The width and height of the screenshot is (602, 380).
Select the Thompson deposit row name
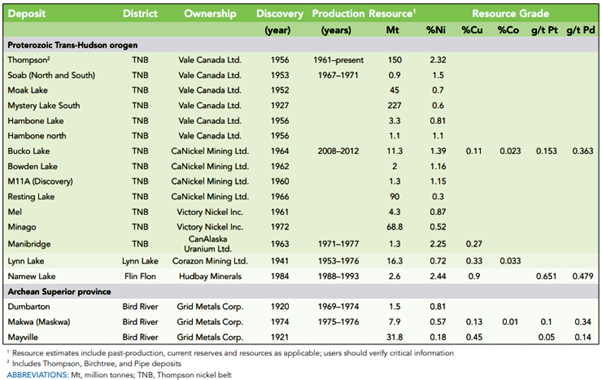point(29,60)
